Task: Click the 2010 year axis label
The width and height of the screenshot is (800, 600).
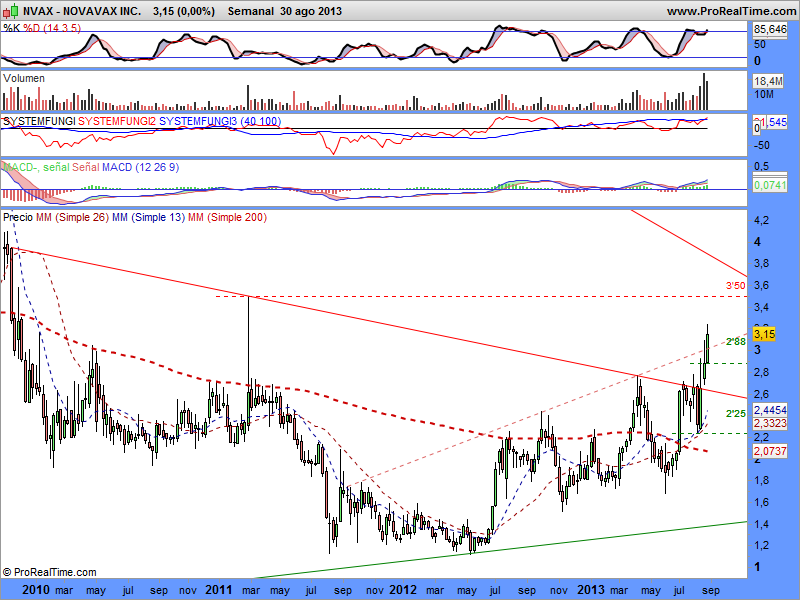Action: 36,590
